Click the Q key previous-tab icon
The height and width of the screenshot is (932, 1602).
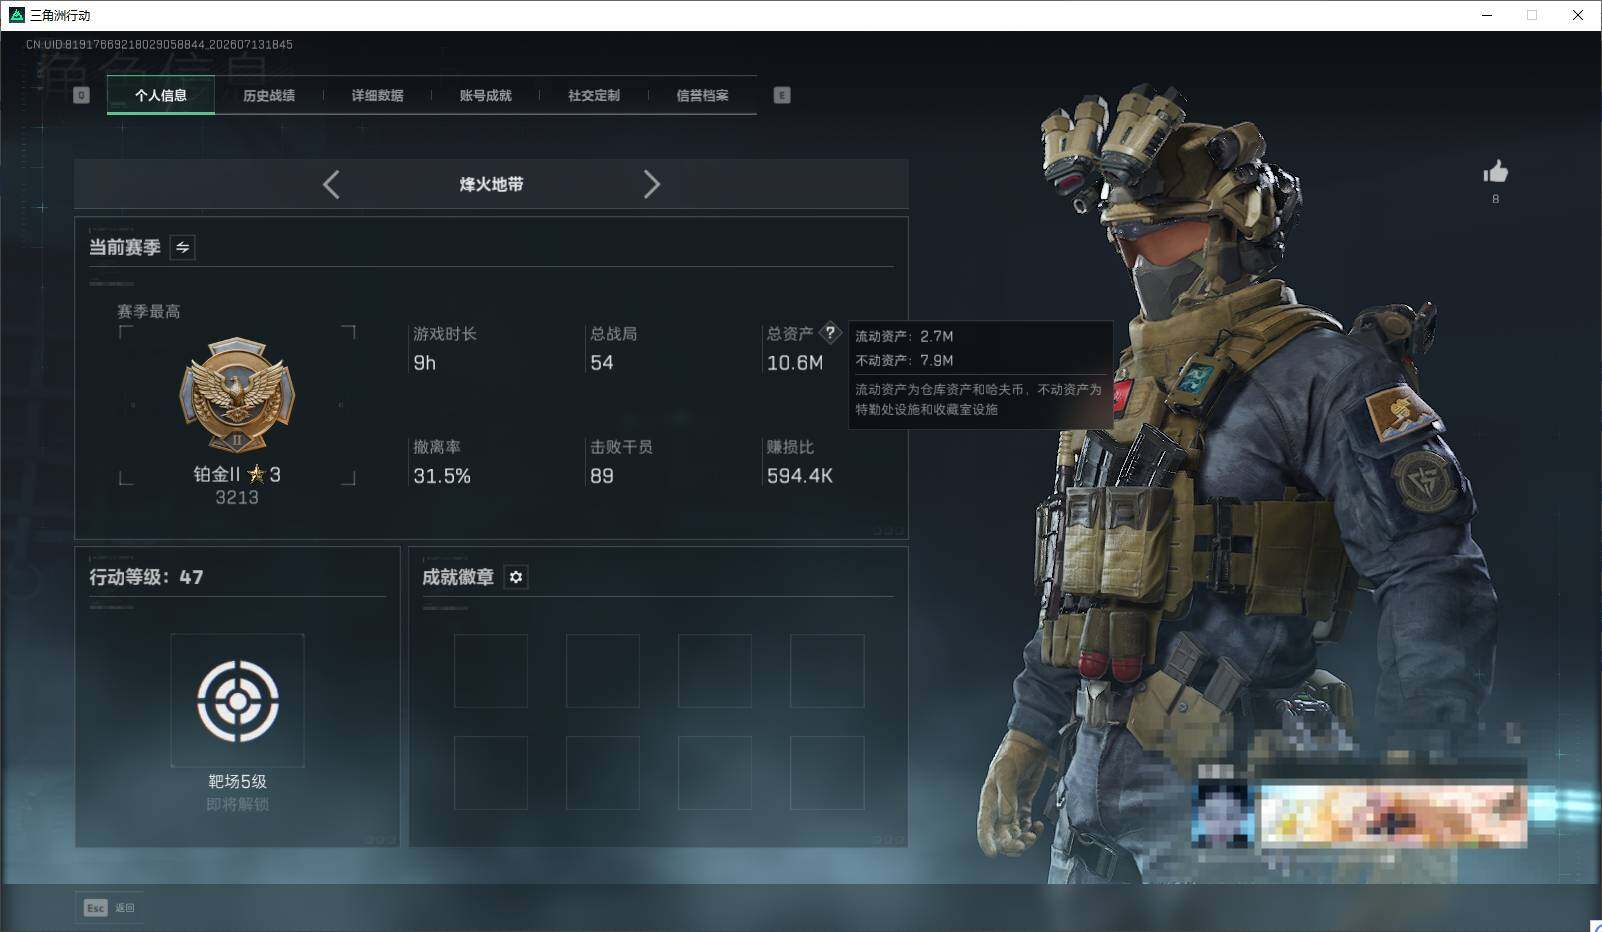82,95
